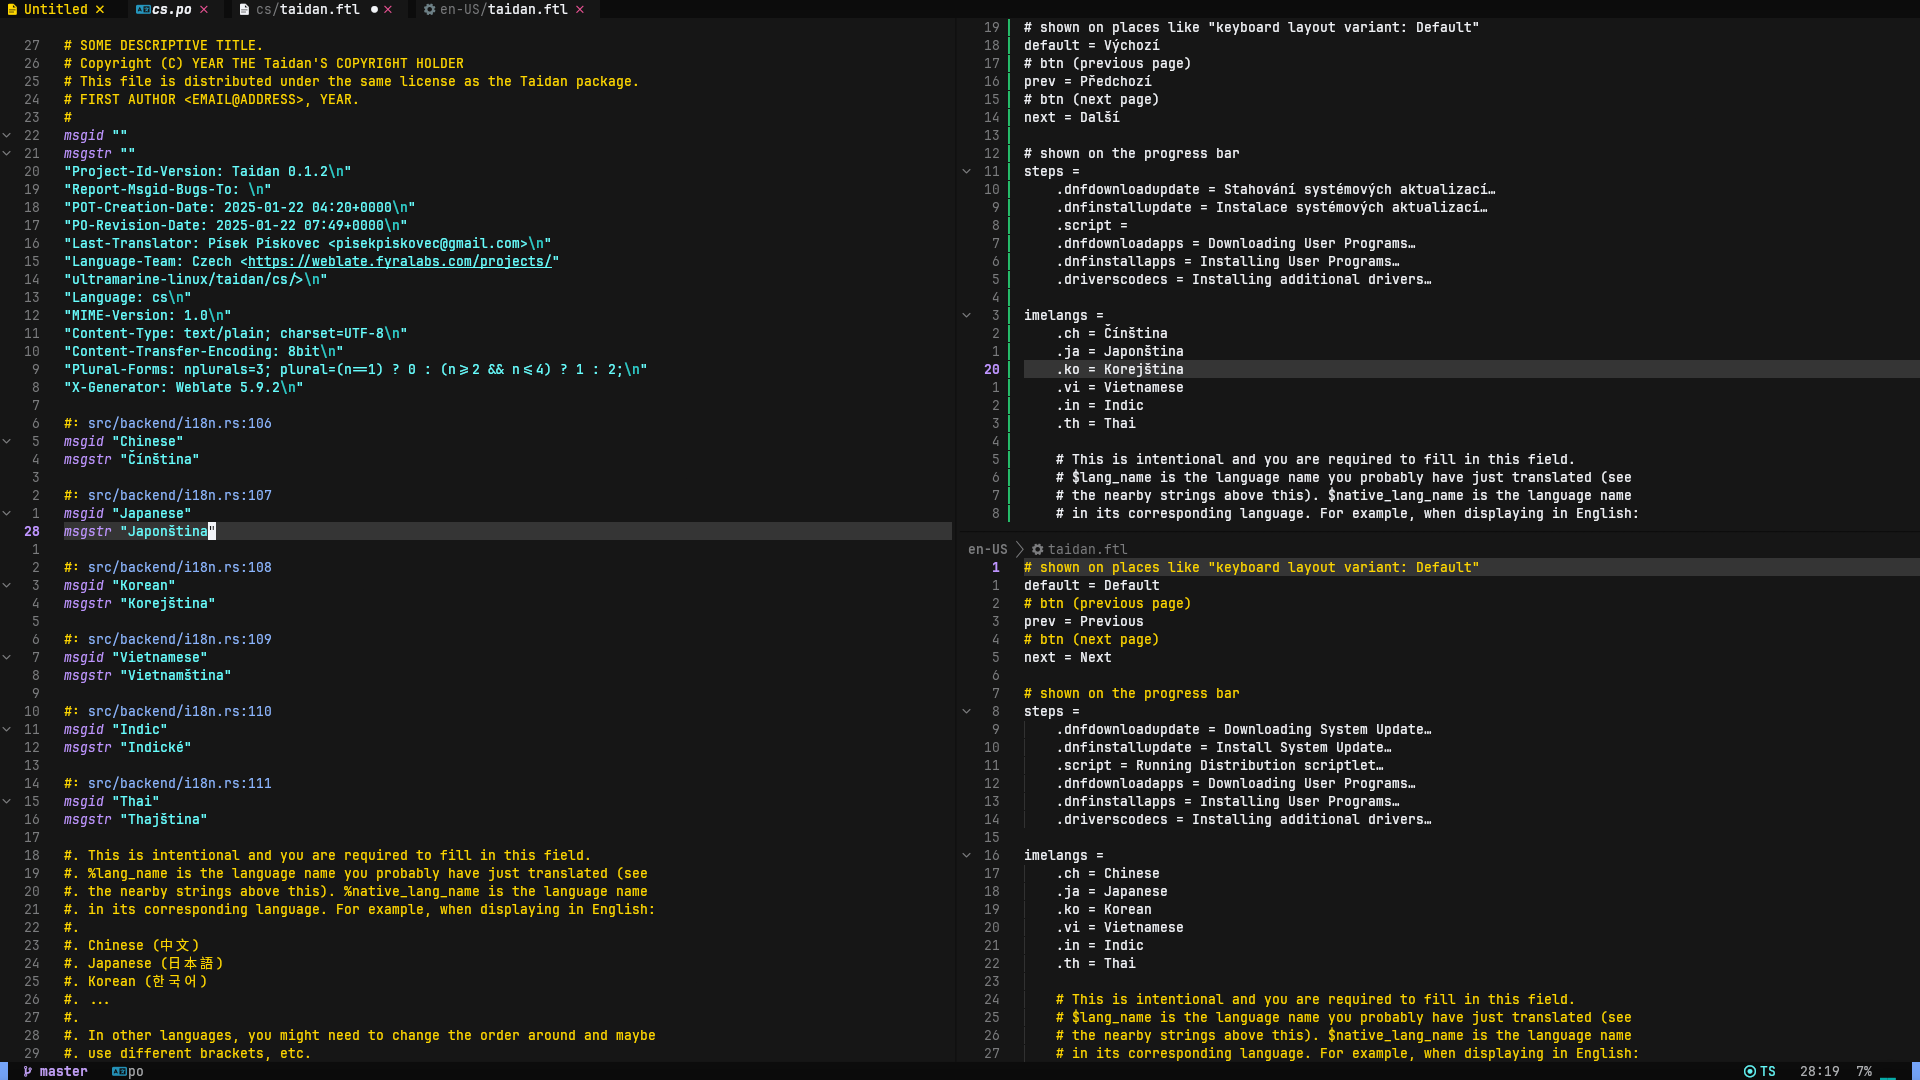Screen dimensions: 1920x1080
Task: Click the highlighted .ko = Korejština line
Action: (1472, 369)
